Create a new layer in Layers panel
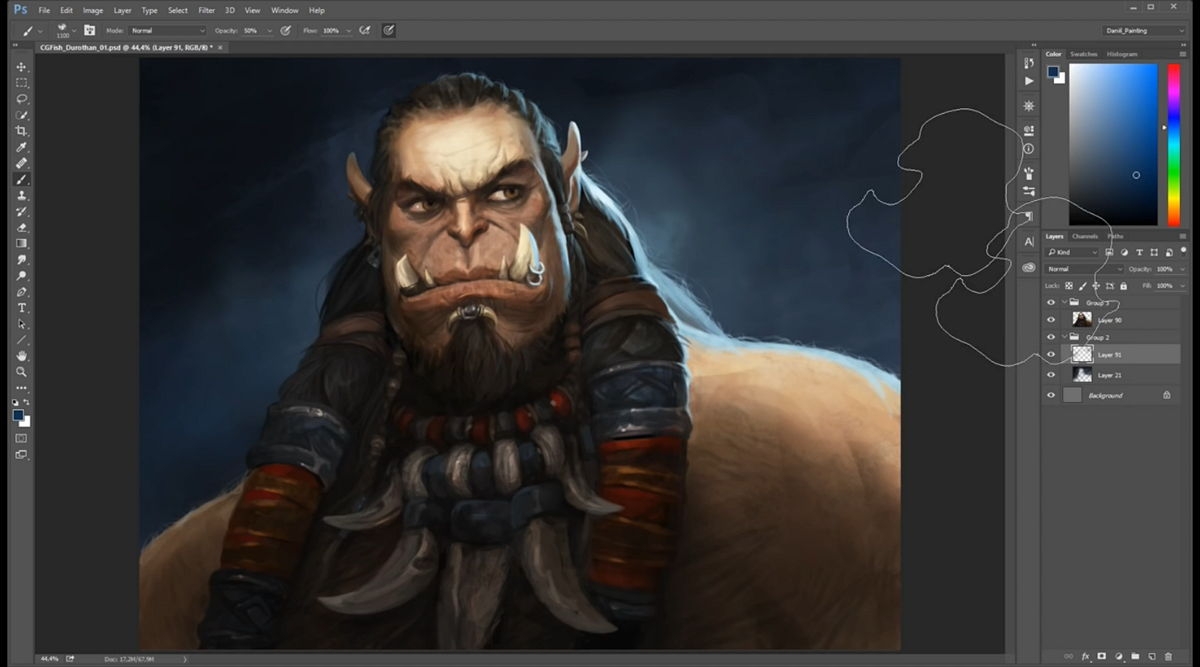 pyautogui.click(x=1152, y=656)
